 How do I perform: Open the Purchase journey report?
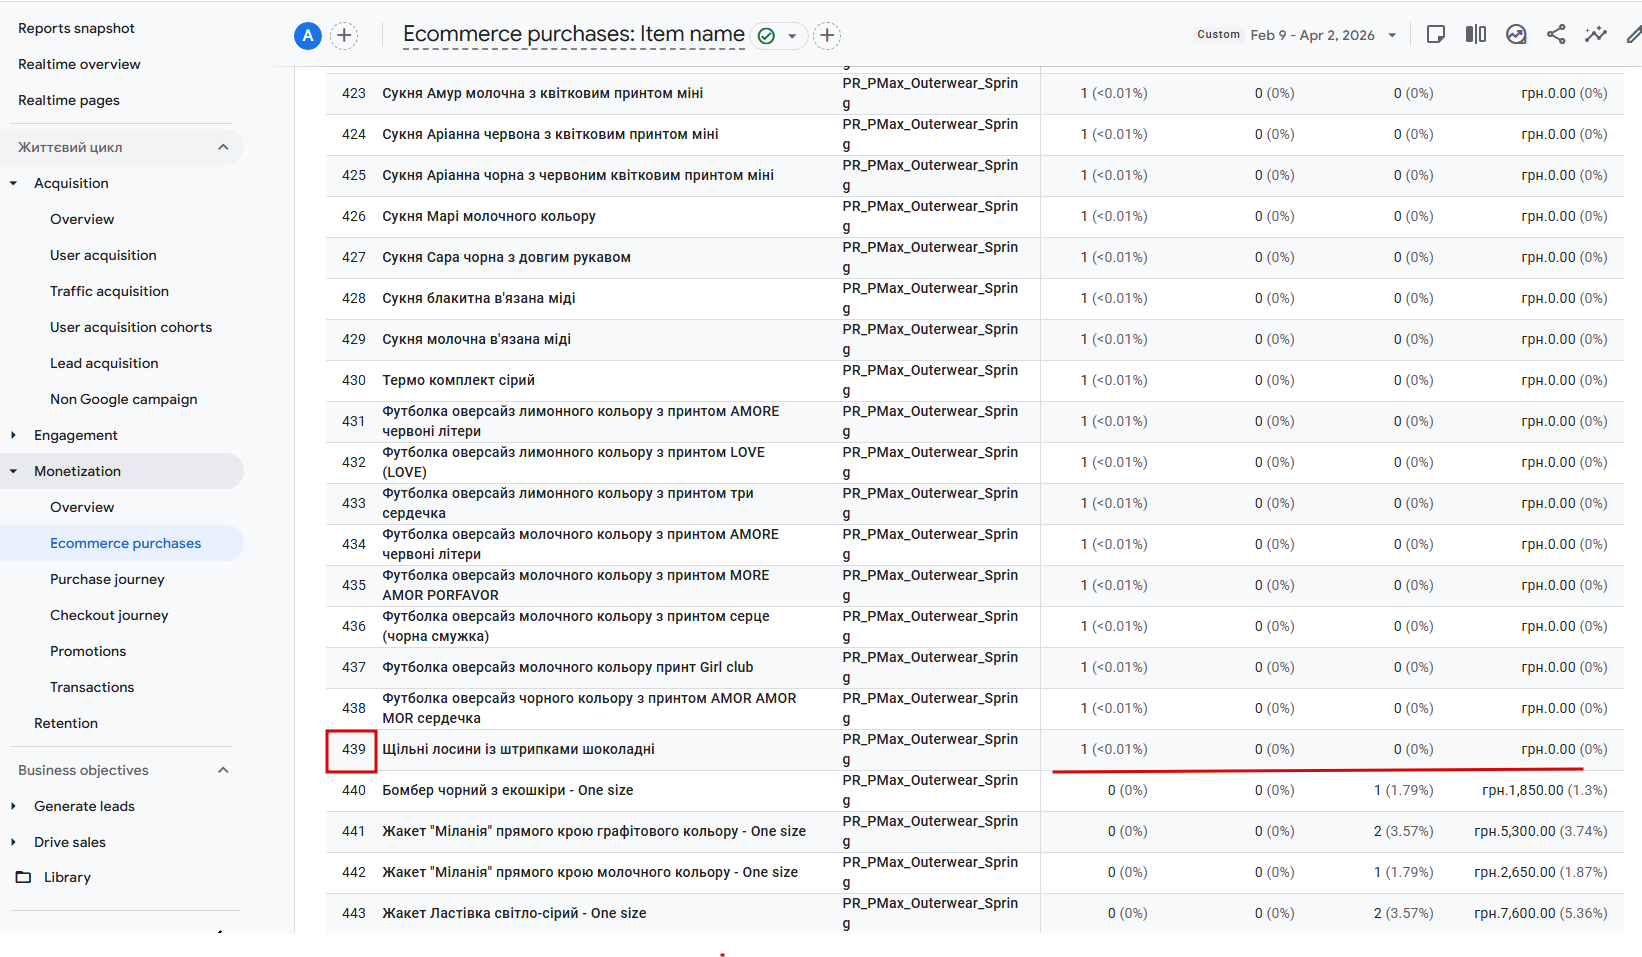pos(107,579)
